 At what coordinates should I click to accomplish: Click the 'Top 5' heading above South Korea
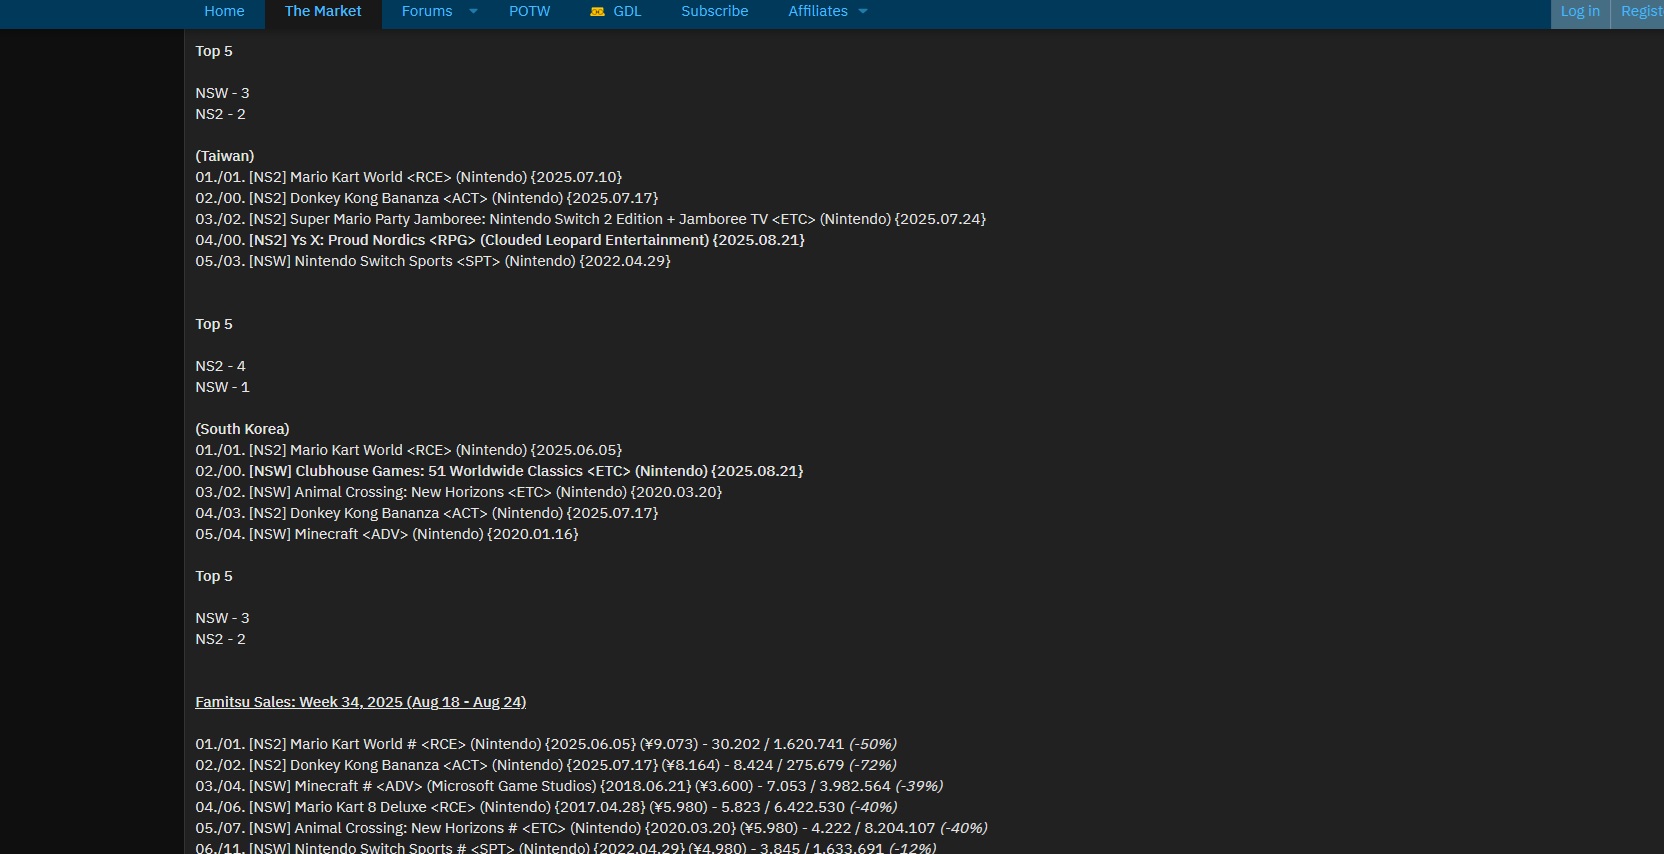214,324
